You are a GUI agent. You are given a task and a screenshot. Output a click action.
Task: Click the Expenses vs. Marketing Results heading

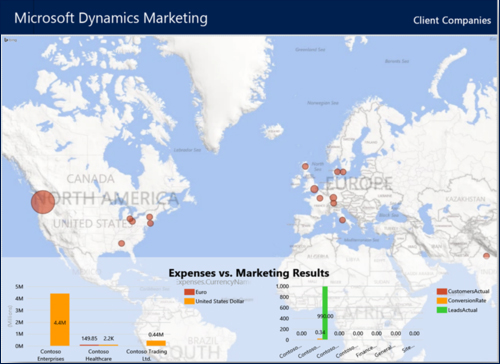[x=249, y=273]
